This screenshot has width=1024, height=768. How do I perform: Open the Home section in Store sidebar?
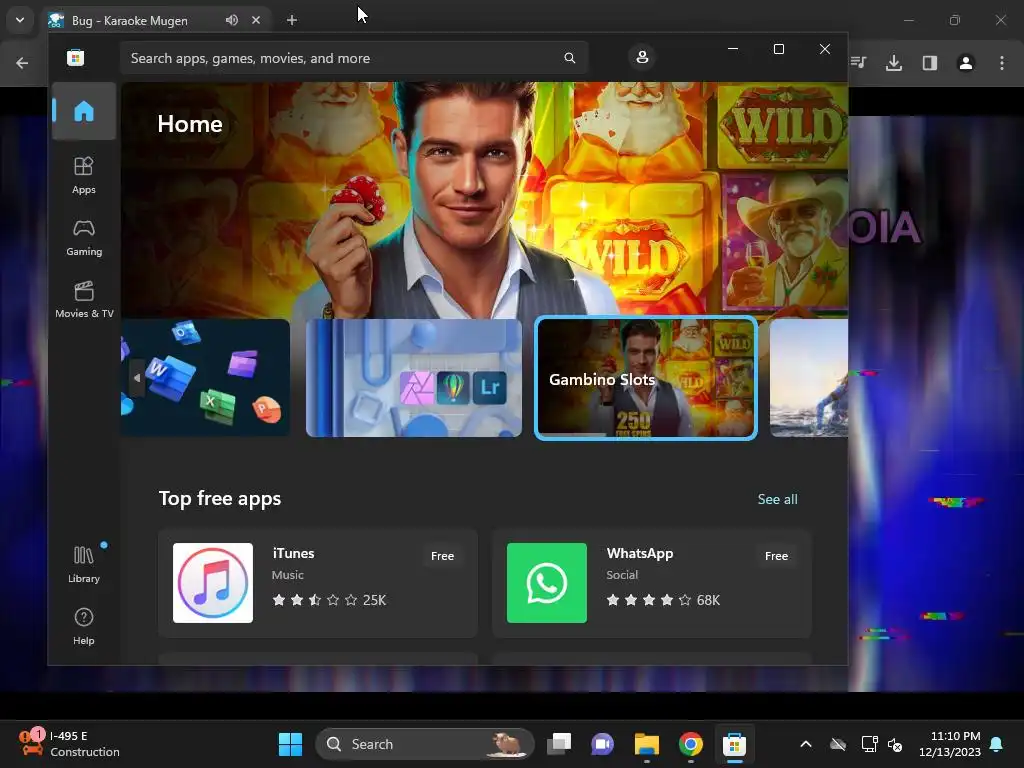point(84,111)
